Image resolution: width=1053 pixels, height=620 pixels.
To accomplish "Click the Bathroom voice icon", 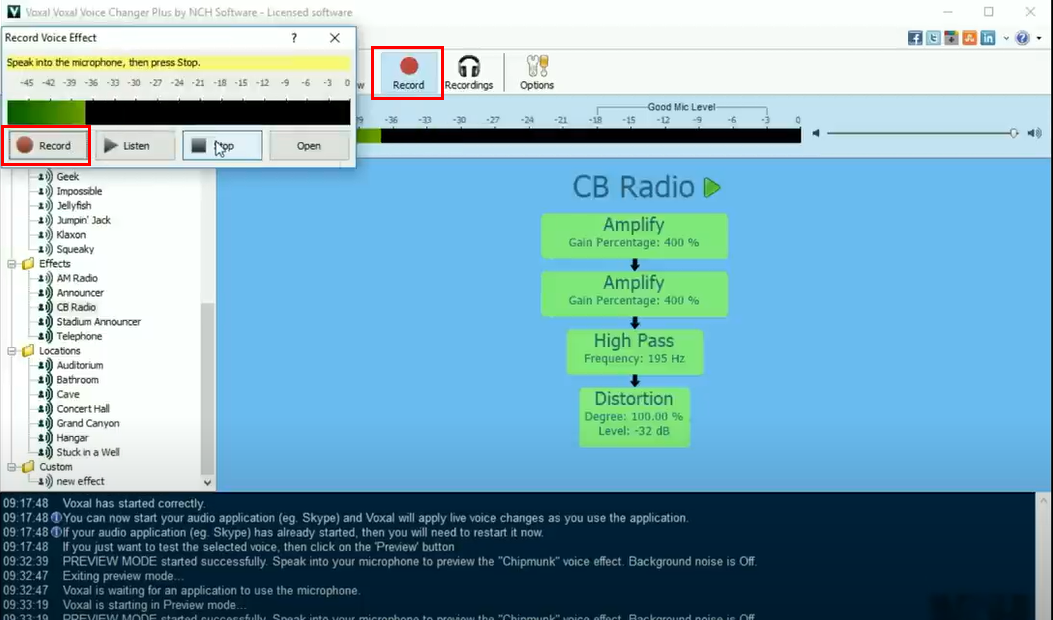I will pyautogui.click(x=45, y=380).
